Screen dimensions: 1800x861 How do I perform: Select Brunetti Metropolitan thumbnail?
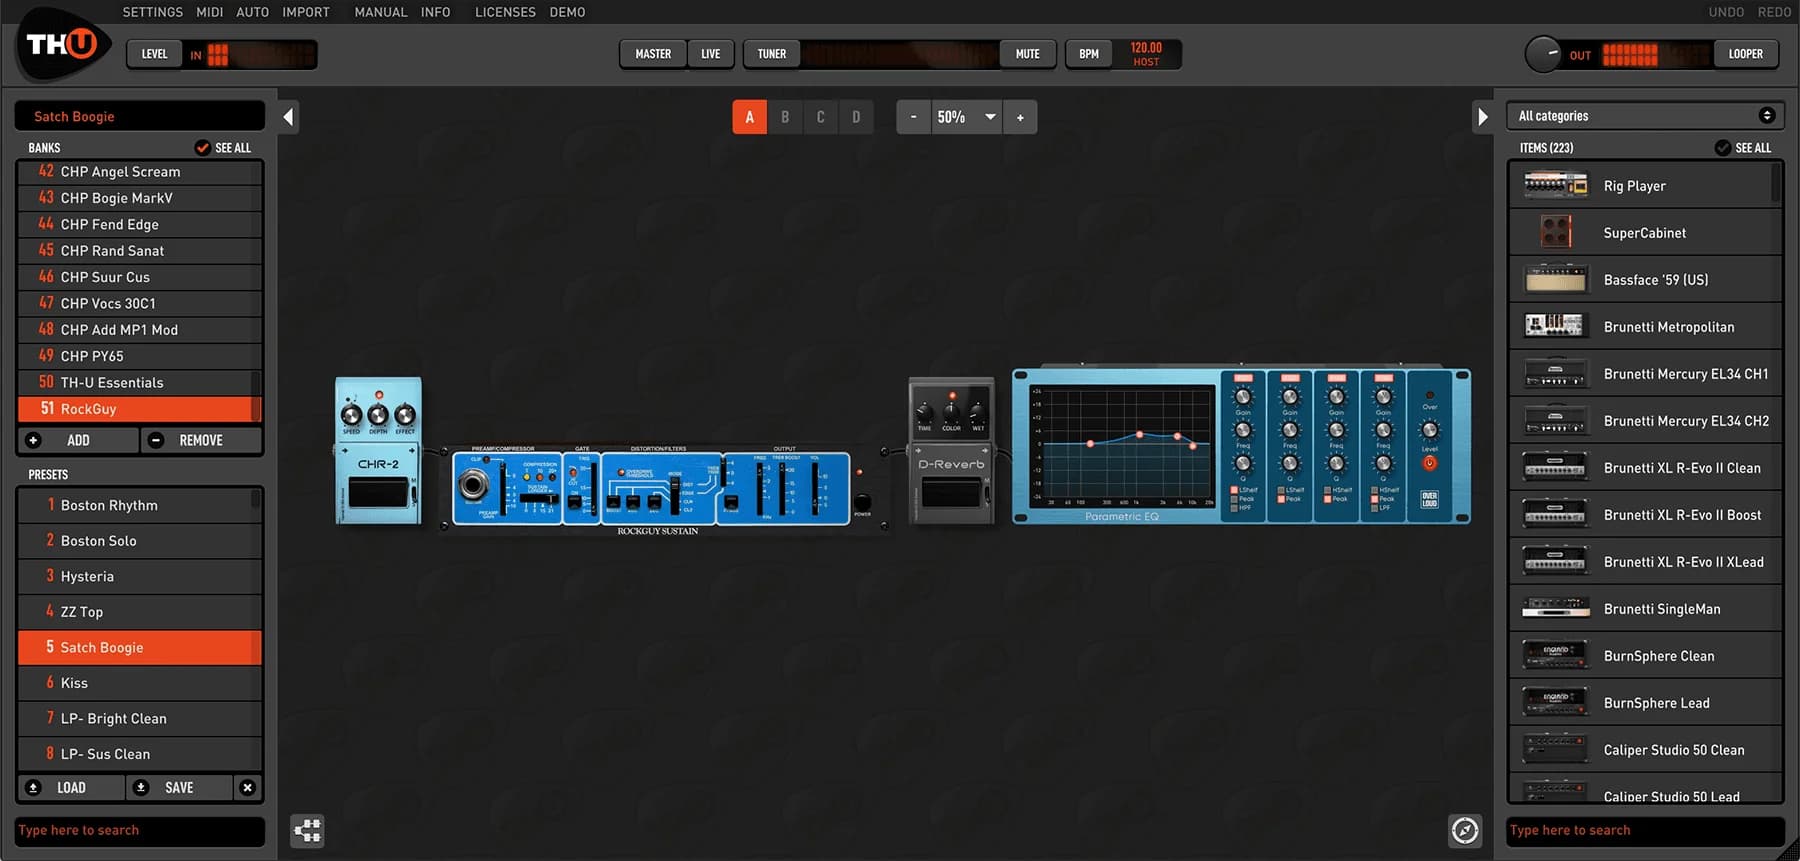(x=1555, y=326)
